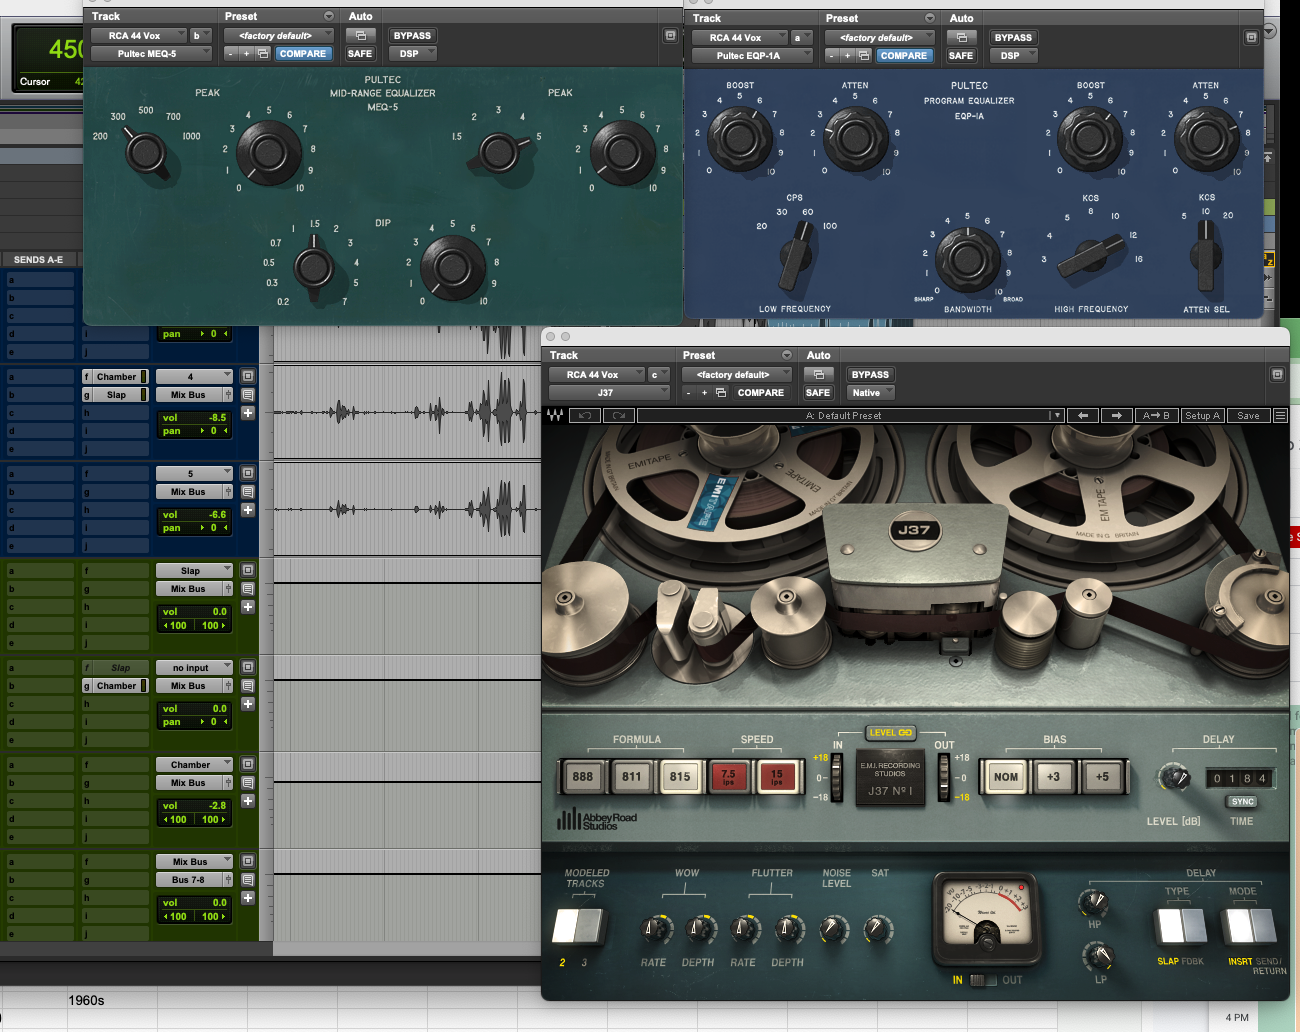Screen dimensions: 1300x1032
Task: Open Preset menu arrow in EQP-1A header
Action: point(929,18)
